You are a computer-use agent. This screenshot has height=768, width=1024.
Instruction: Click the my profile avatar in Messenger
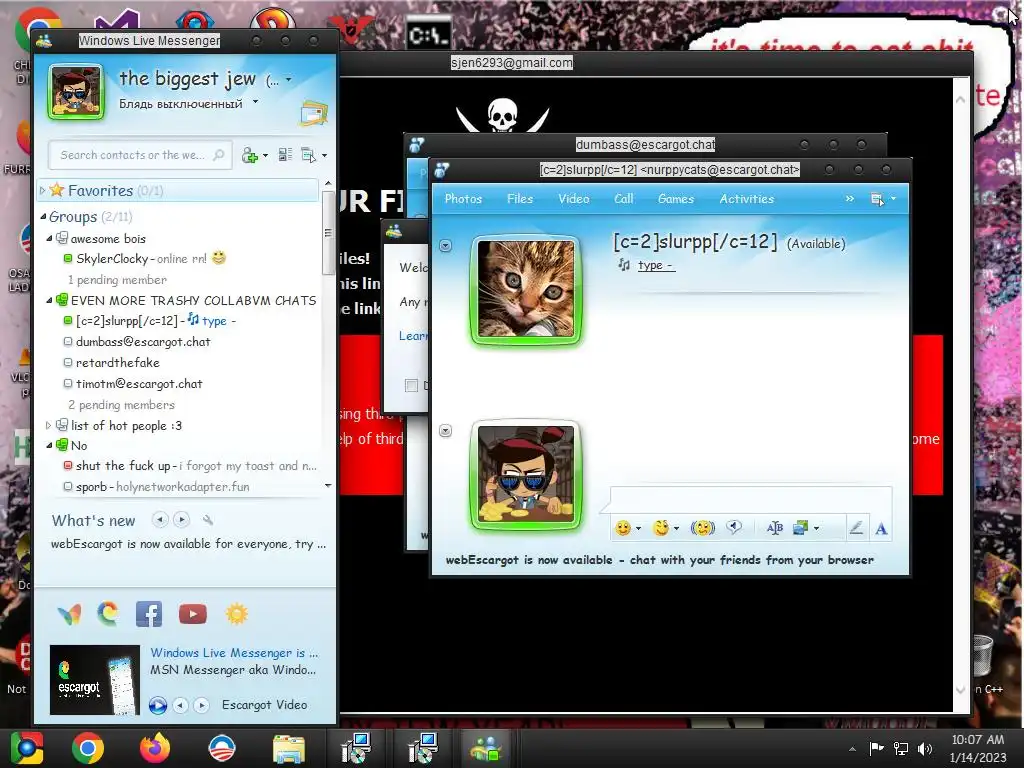click(x=76, y=91)
